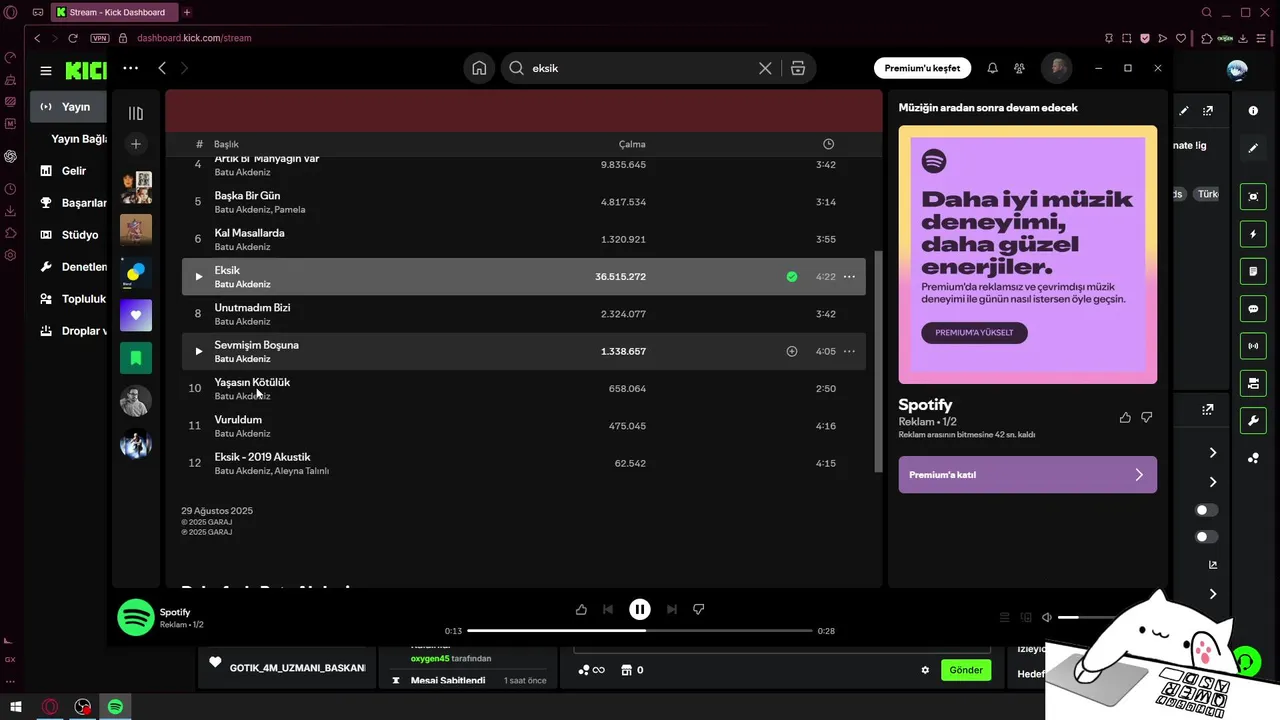
Task: Pause playback in Spotify player bar
Action: click(x=640, y=609)
